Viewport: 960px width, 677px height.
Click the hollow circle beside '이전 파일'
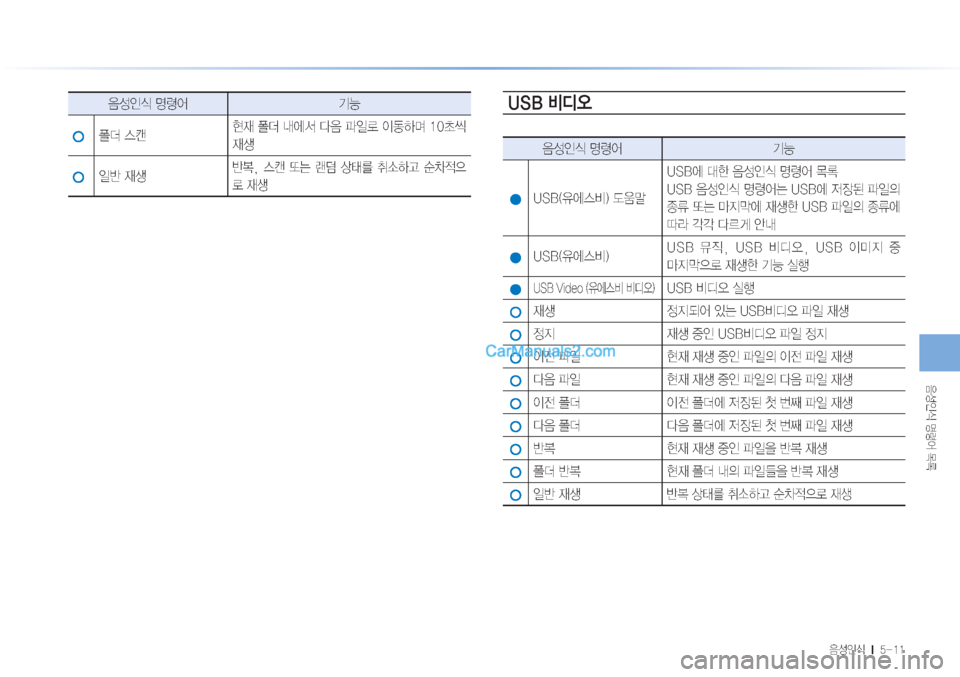tap(516, 357)
